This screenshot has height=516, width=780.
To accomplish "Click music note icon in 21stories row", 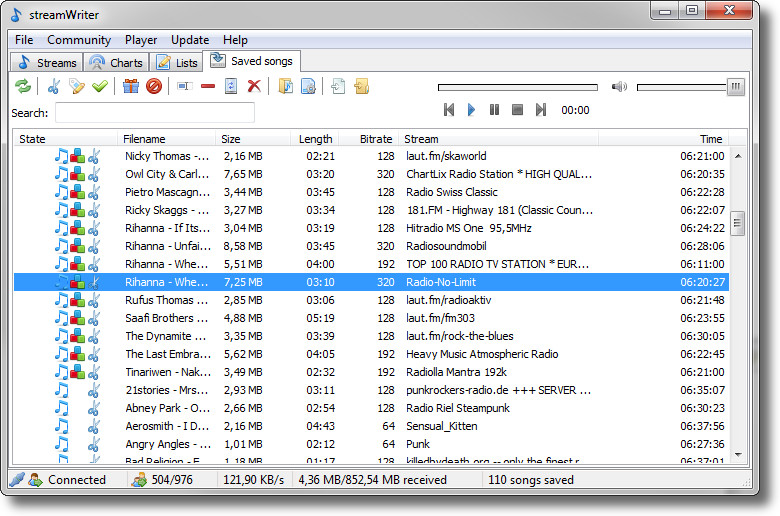I will coord(61,390).
